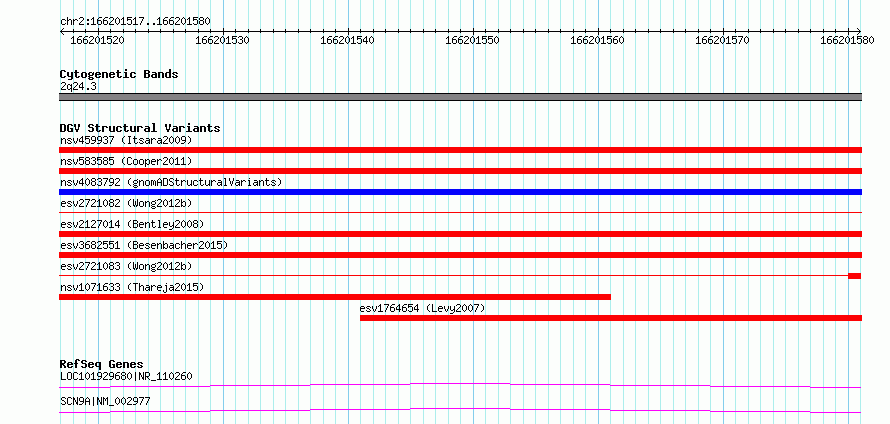Open gene LOC101929680|NR_110260 label
The image size is (890, 424).
(126, 376)
